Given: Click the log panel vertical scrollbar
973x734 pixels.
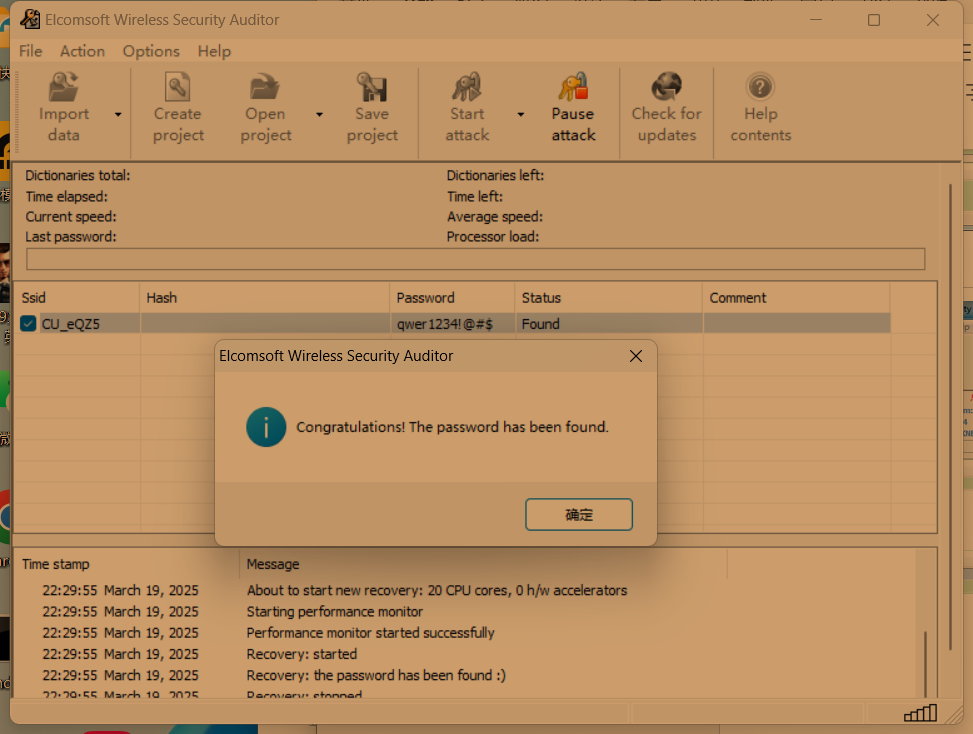Looking at the screenshot, I should tap(925, 664).
